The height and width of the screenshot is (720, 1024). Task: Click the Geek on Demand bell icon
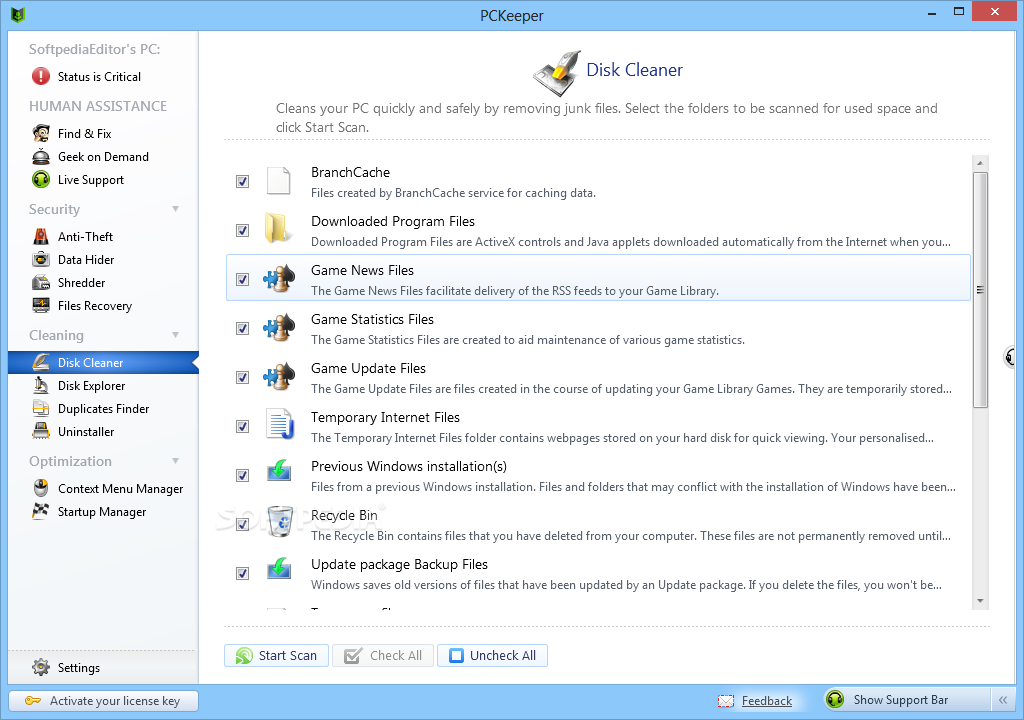40,157
